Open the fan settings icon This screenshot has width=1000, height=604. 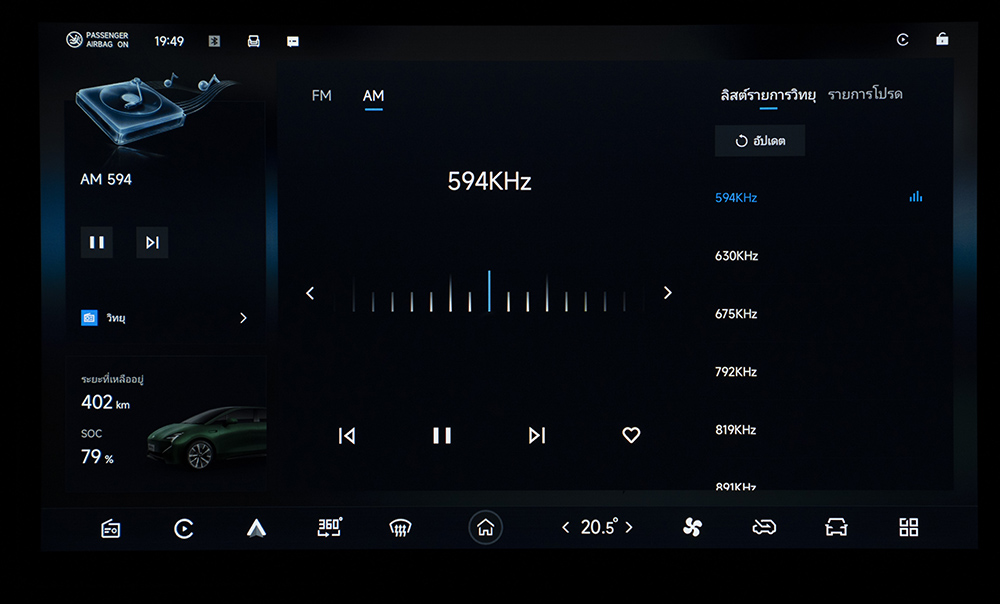tap(692, 527)
